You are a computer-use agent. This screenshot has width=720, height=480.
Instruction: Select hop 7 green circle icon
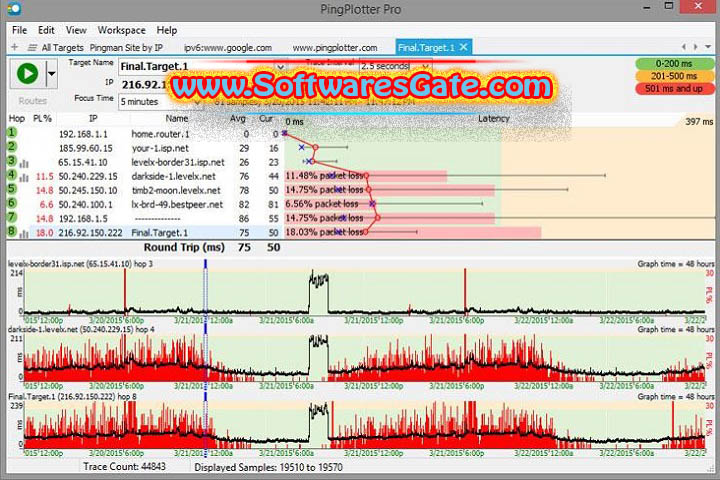pos(12,217)
